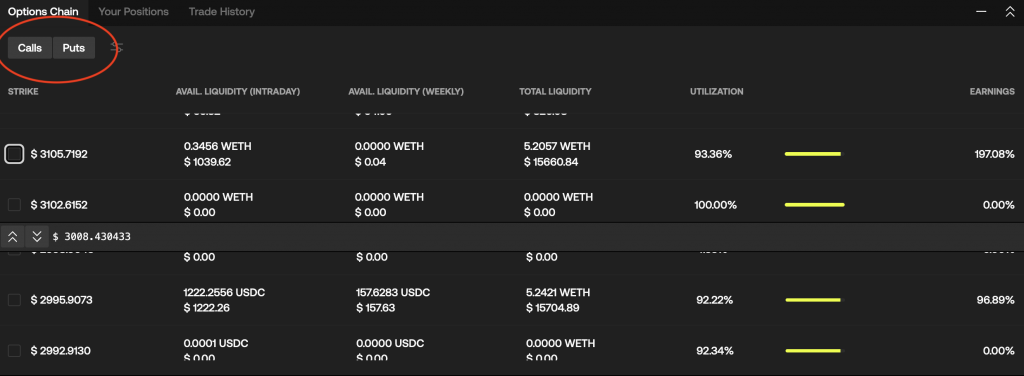1024x376 pixels.
Task: Open the Trade History tab
Action: pos(221,12)
